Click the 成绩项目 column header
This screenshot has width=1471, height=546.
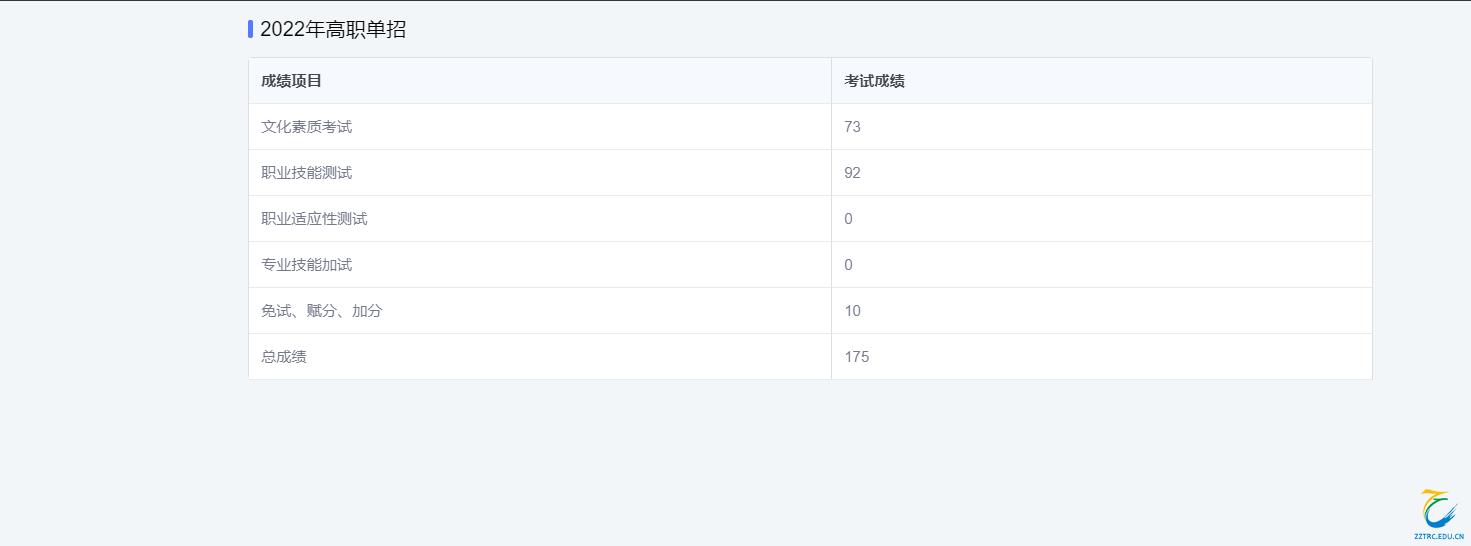click(291, 81)
